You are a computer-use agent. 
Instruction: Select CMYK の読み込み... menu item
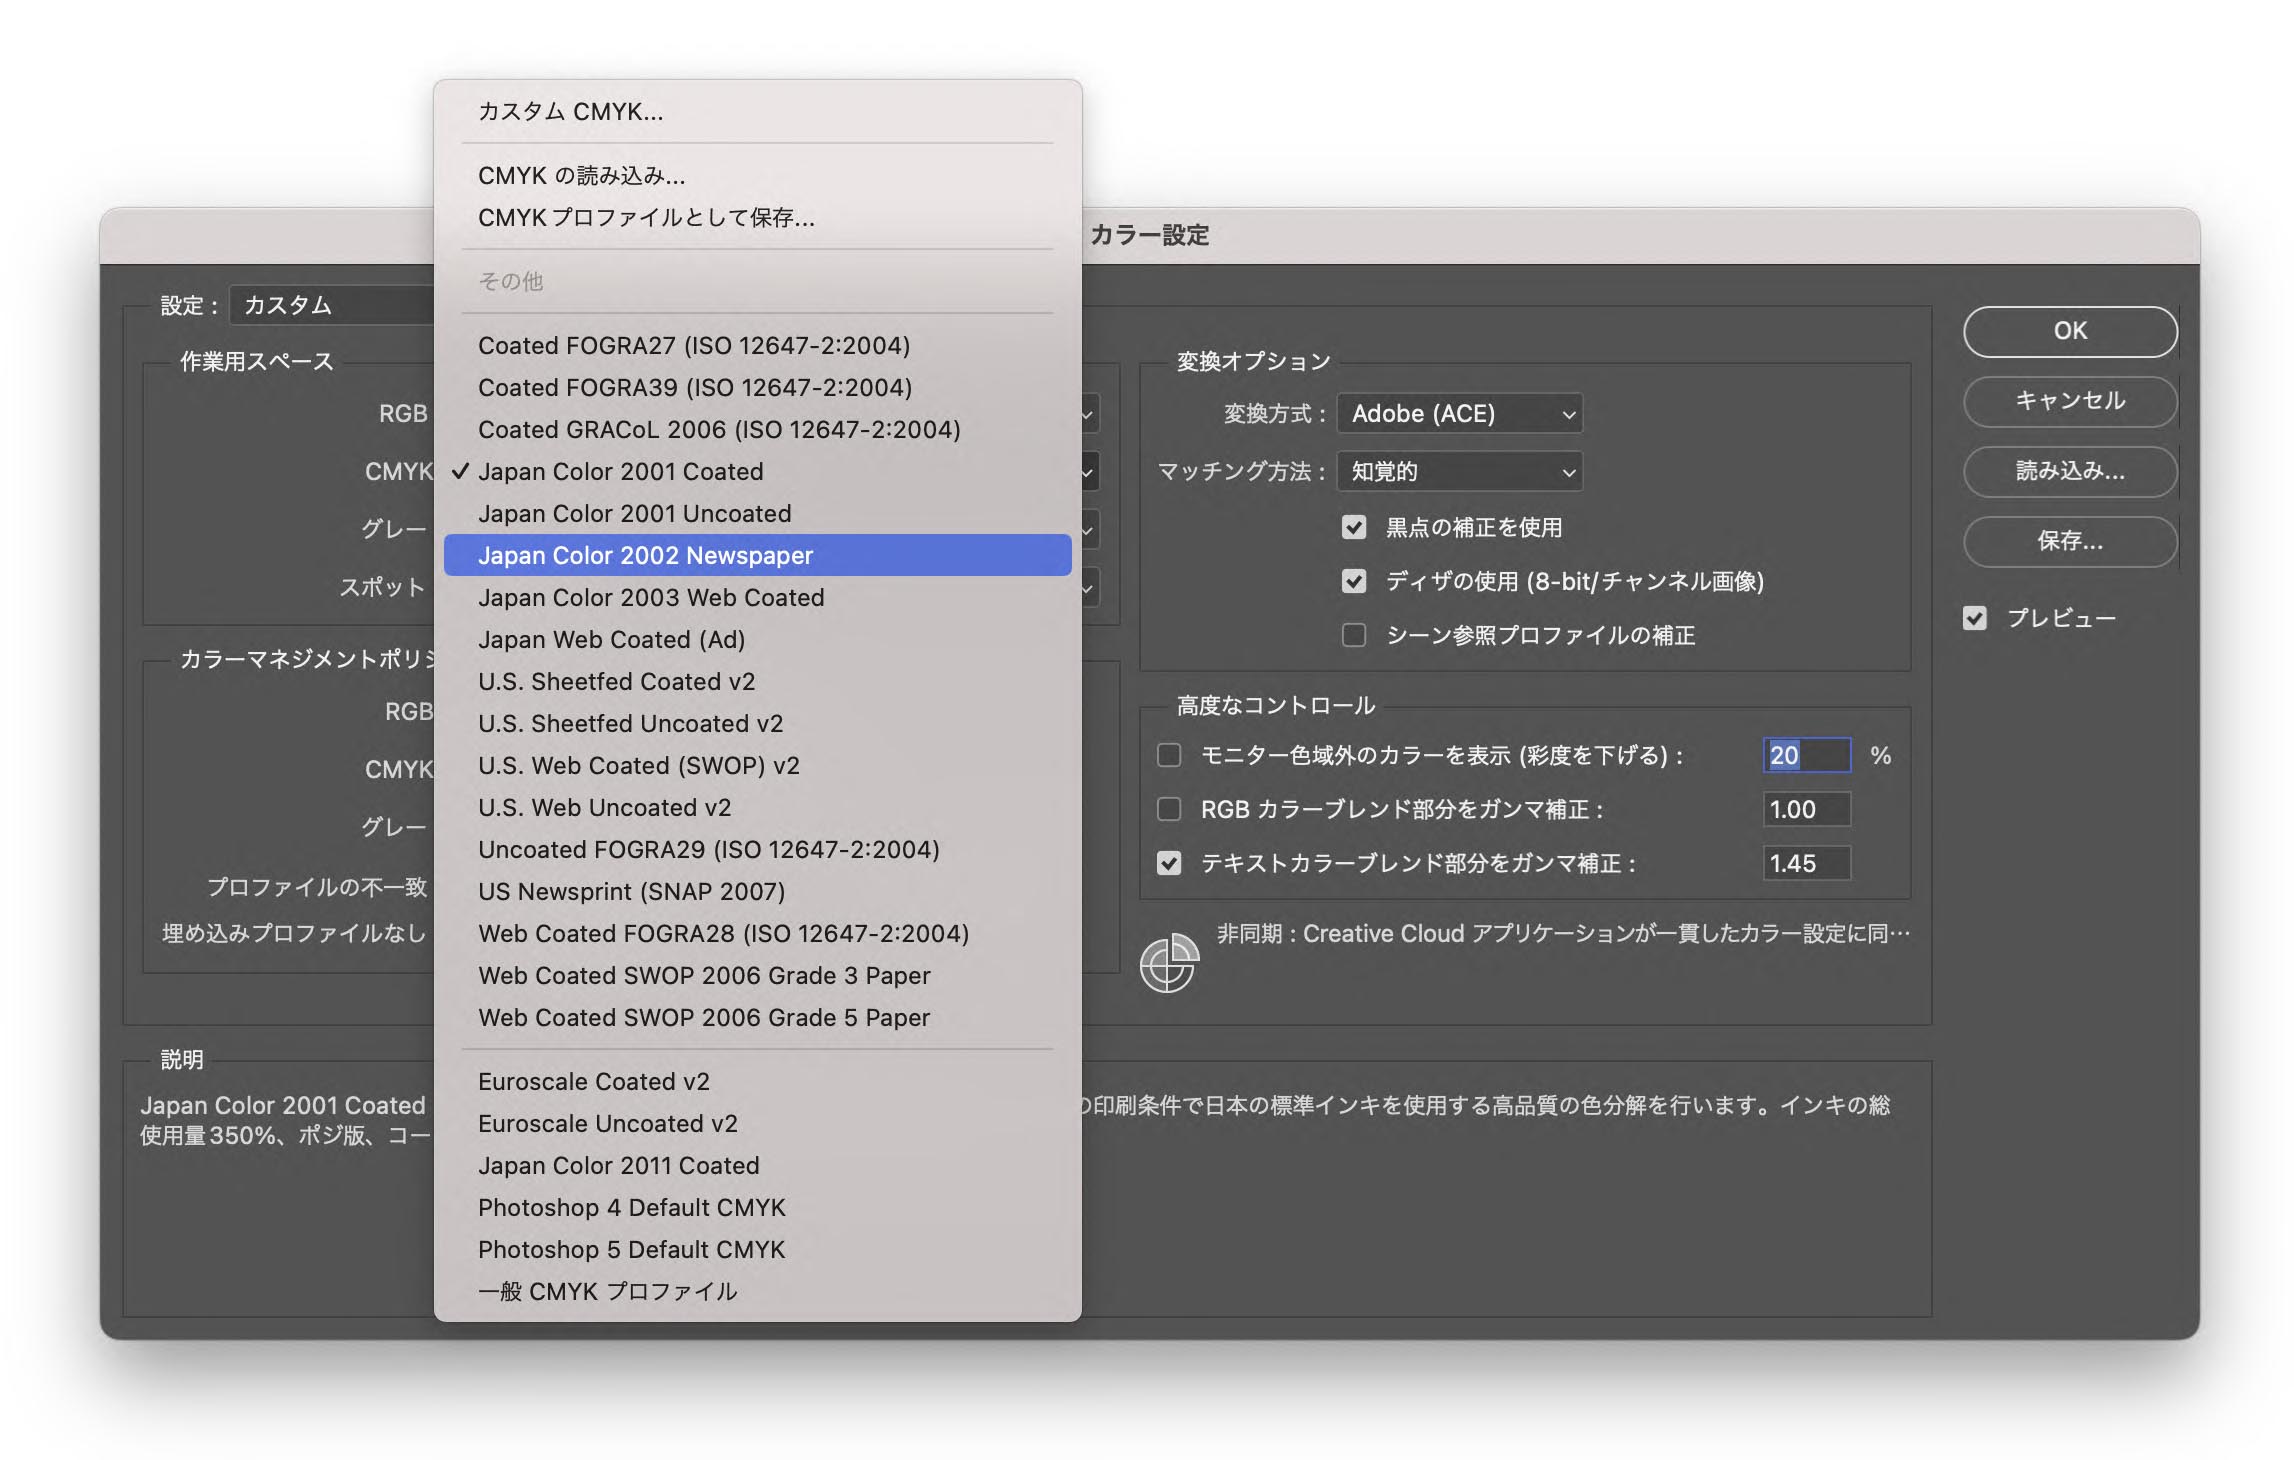[x=757, y=175]
